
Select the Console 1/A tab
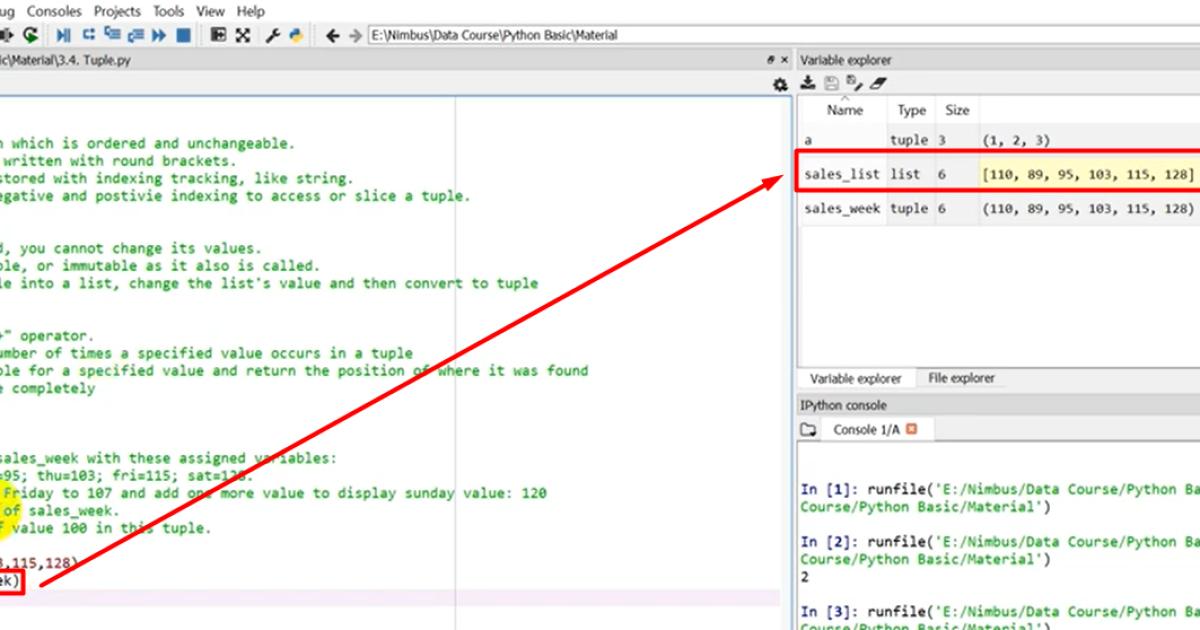[866, 429]
